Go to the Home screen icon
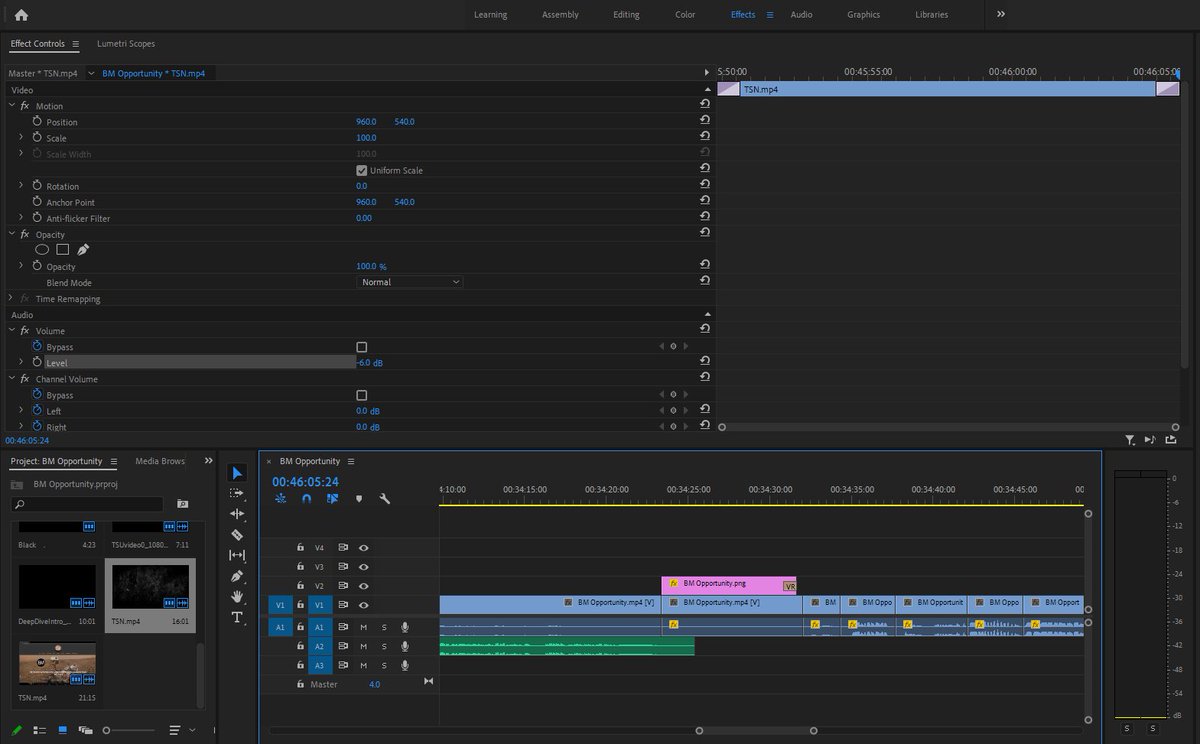Viewport: 1200px width, 744px height. pyautogui.click(x=21, y=15)
